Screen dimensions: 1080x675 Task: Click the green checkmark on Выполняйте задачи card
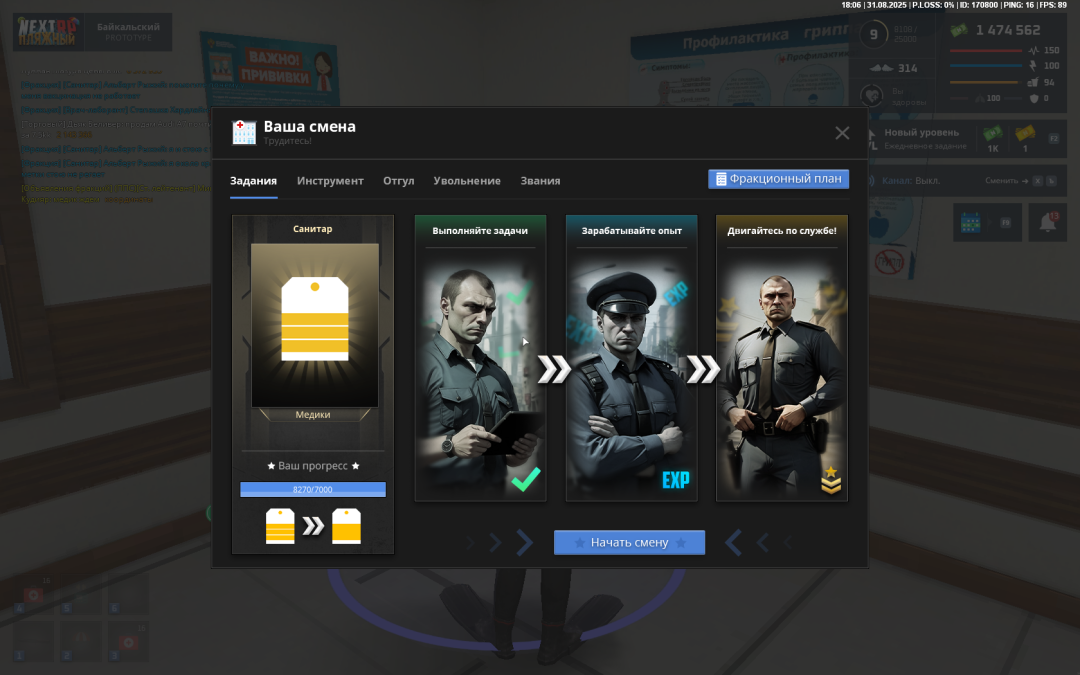tap(526, 480)
